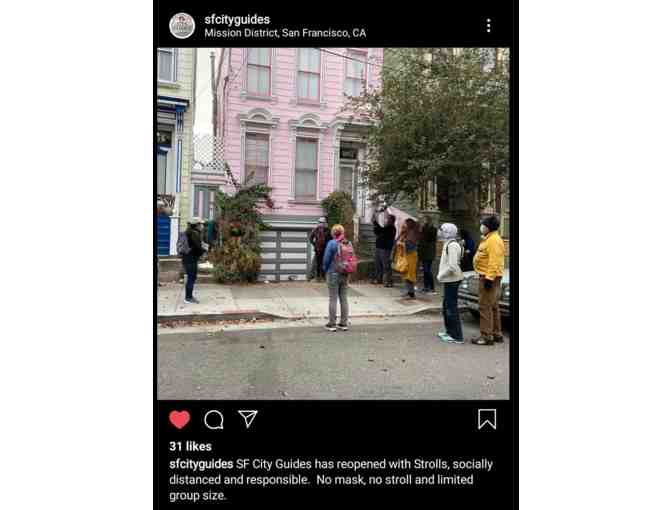Image resolution: width=672 pixels, height=510 pixels.
Task: Open the sfcityguides profile picture
Action: [x=182, y=26]
